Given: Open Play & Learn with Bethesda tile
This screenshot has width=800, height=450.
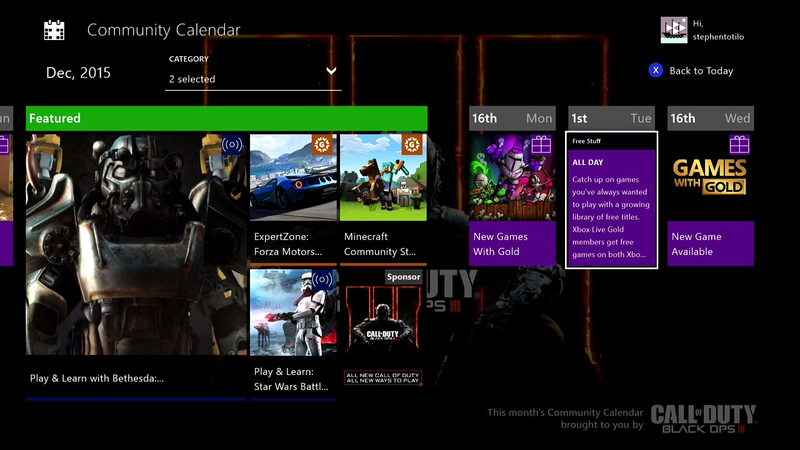Looking at the screenshot, I should [x=136, y=266].
